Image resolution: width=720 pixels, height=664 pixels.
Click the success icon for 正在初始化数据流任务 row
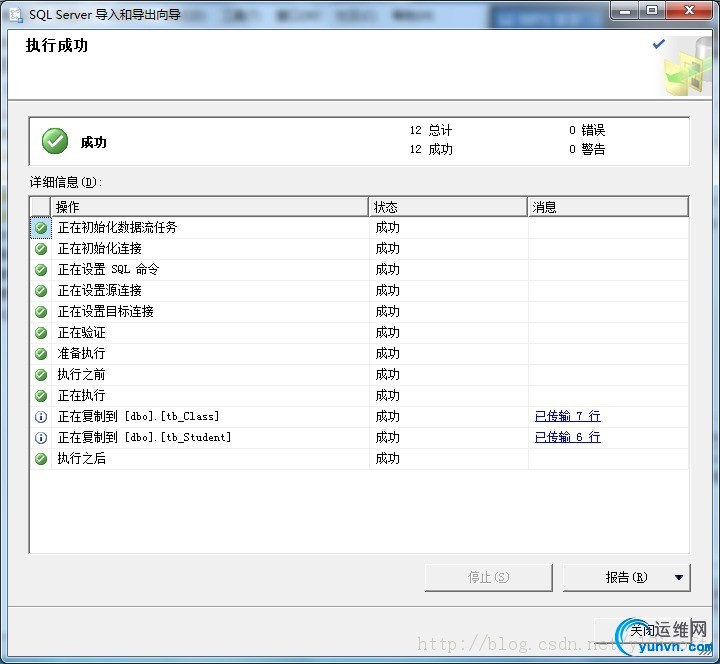click(41, 228)
